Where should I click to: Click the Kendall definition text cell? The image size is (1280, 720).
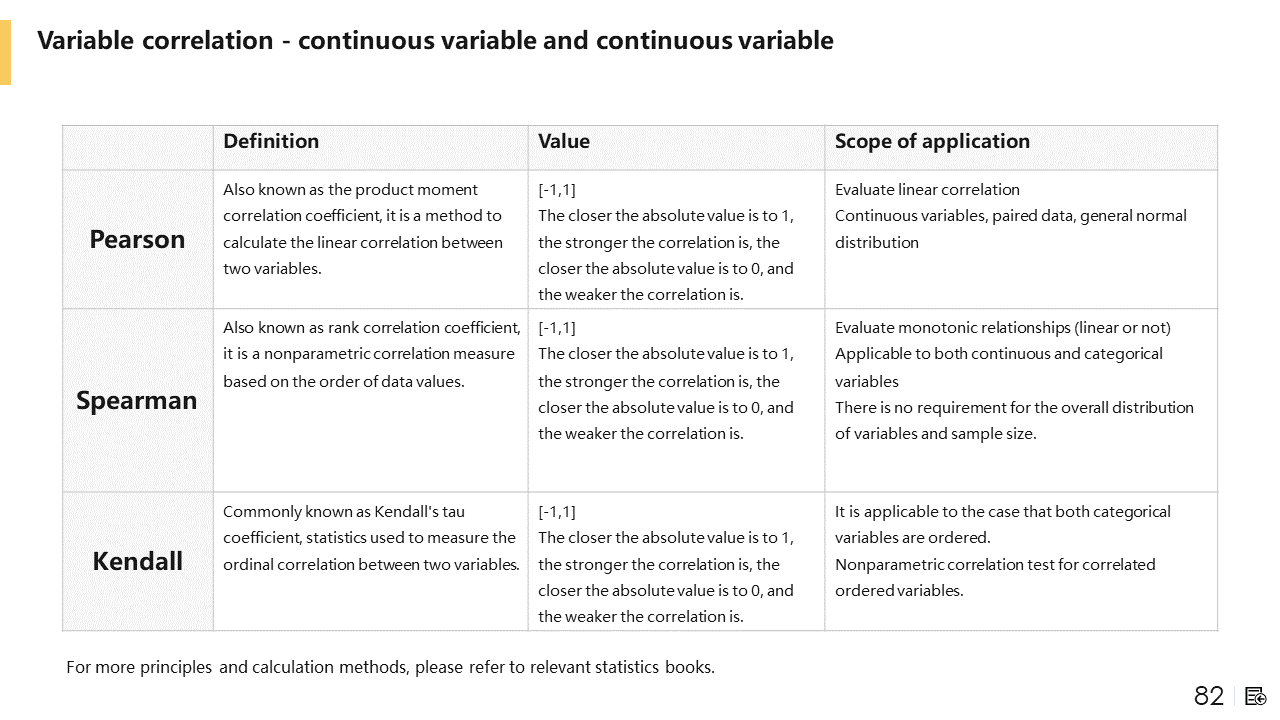(371, 538)
